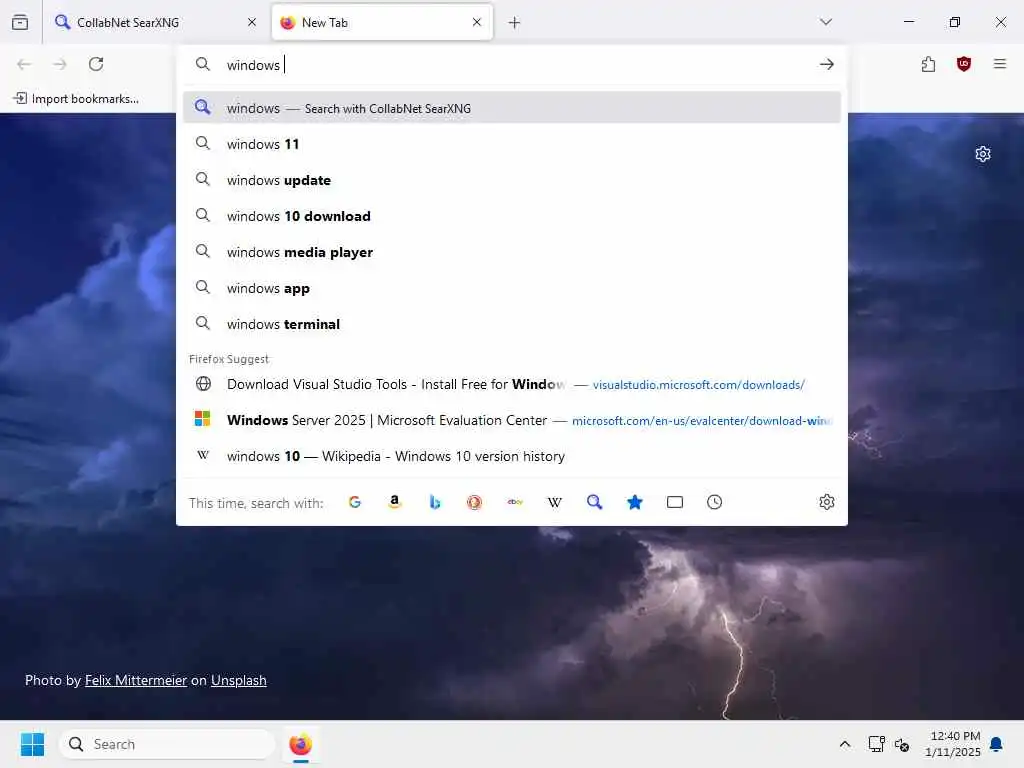Pick suggestion 'windows media player'
The width and height of the screenshot is (1024, 768).
click(511, 251)
